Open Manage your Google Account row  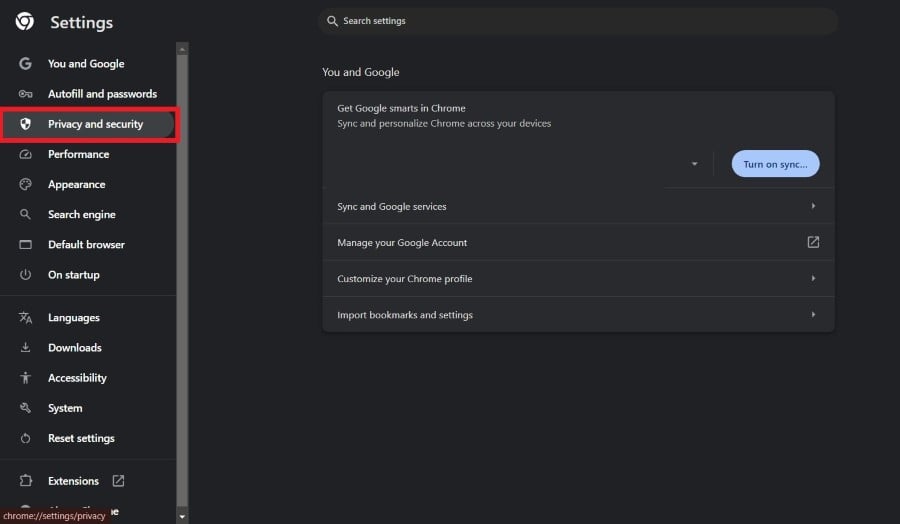pos(578,242)
